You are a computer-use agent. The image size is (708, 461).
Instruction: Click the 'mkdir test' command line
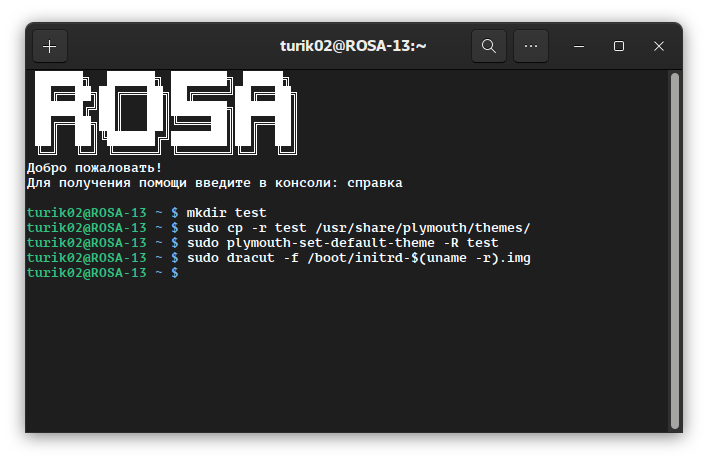(x=147, y=213)
